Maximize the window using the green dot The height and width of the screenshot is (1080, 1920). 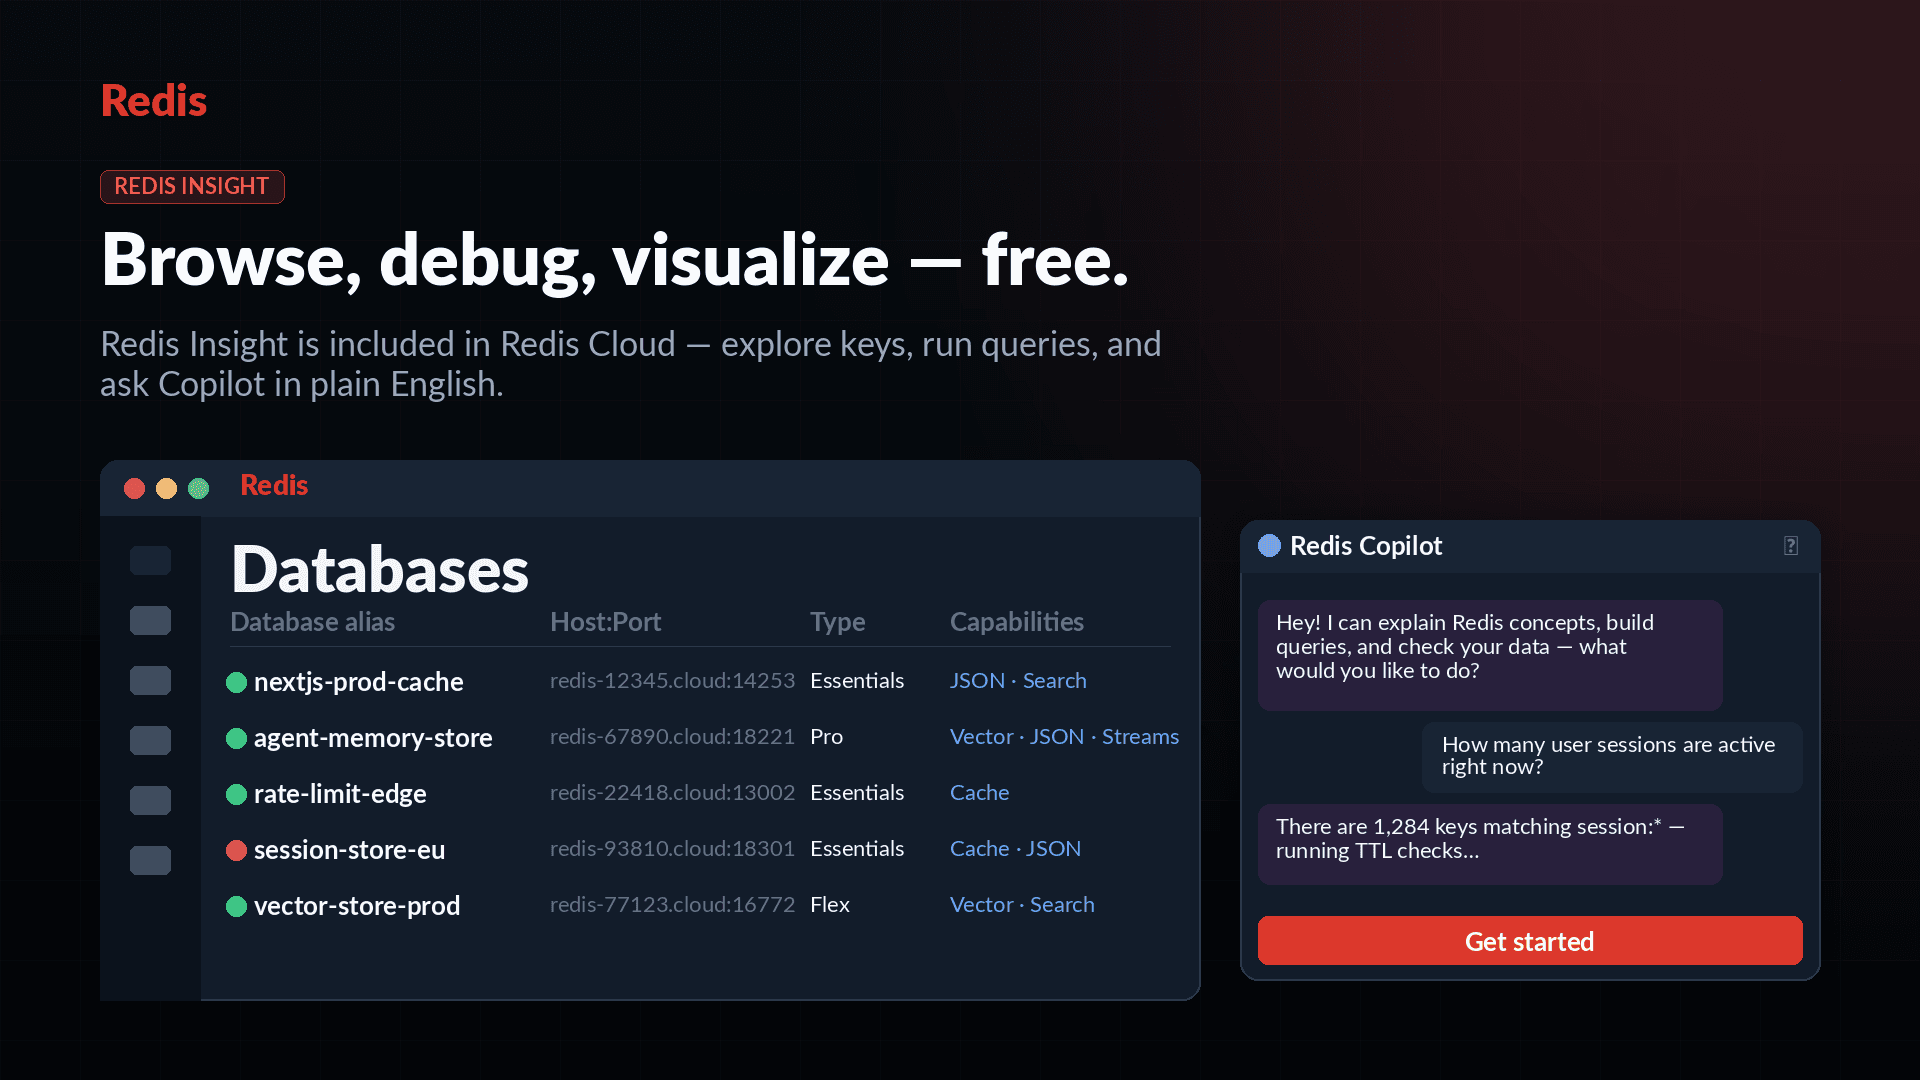coord(198,488)
